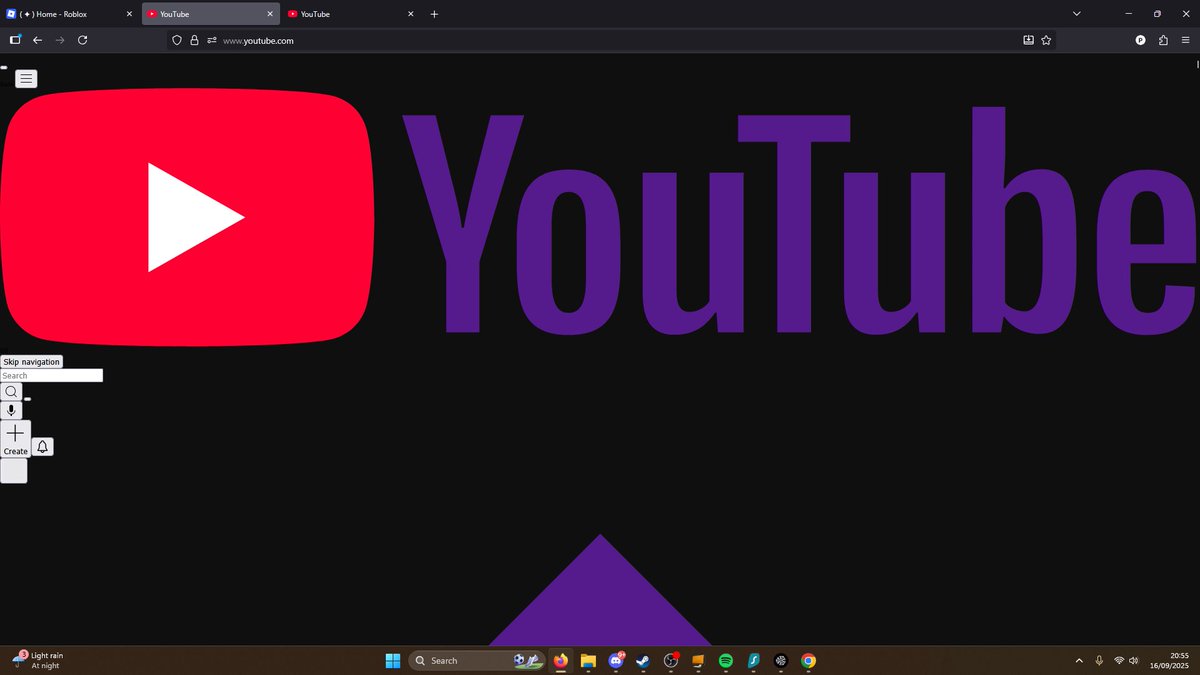Show hidden system tray icons
Viewport: 1200px width, 675px height.
1079,660
